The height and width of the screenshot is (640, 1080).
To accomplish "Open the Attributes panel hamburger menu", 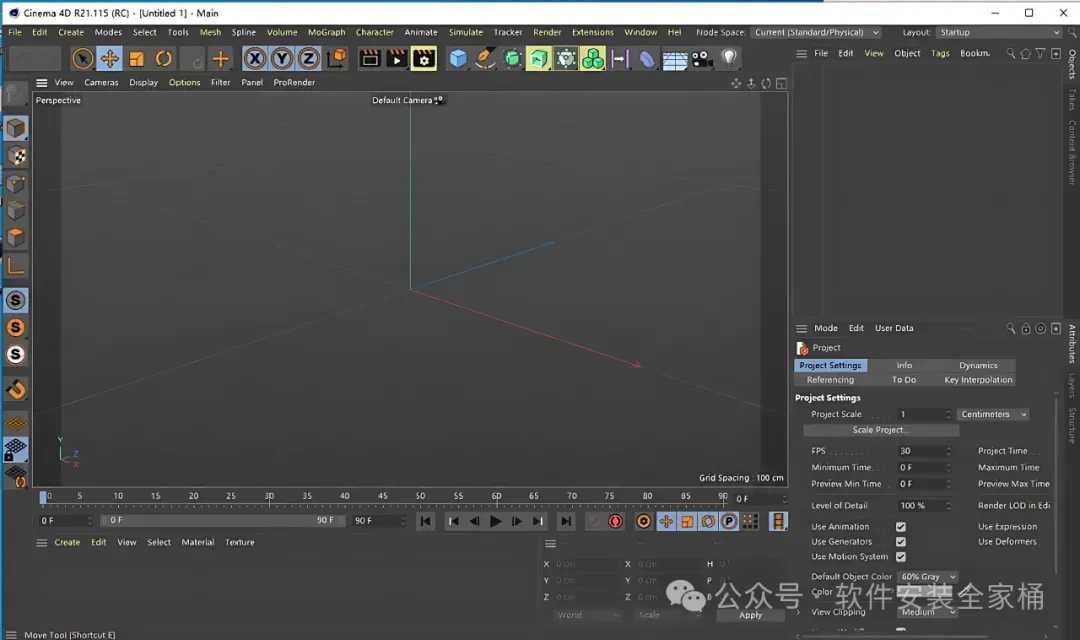I will pyautogui.click(x=801, y=329).
